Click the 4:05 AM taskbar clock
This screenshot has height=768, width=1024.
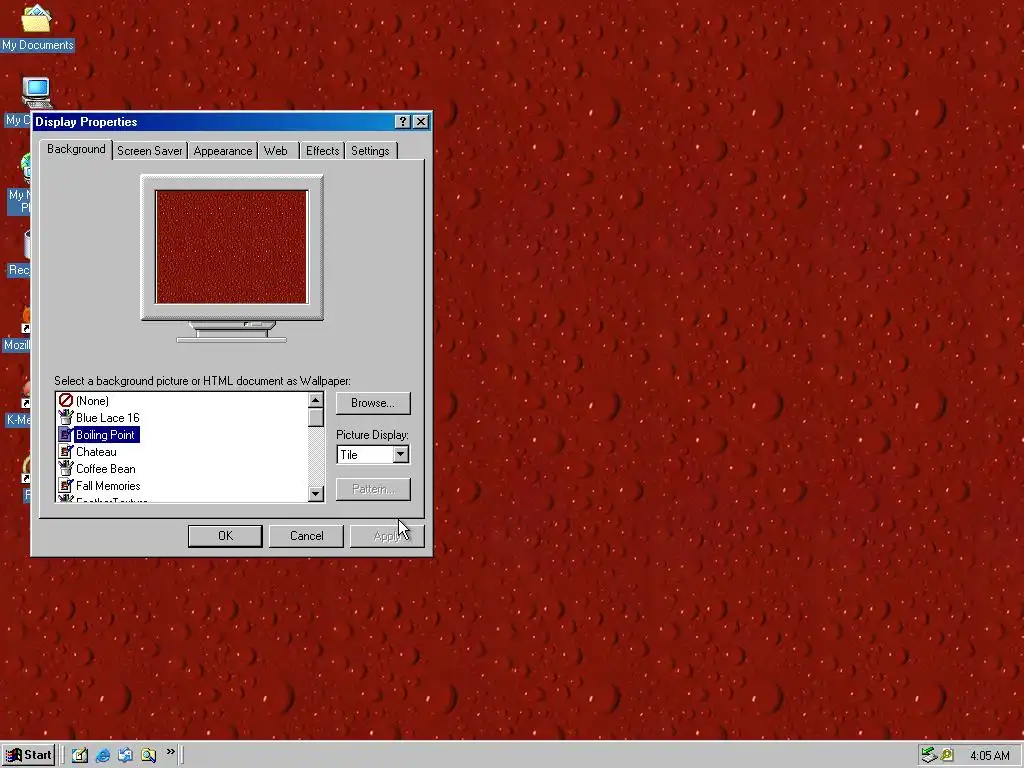pyautogui.click(x=989, y=756)
